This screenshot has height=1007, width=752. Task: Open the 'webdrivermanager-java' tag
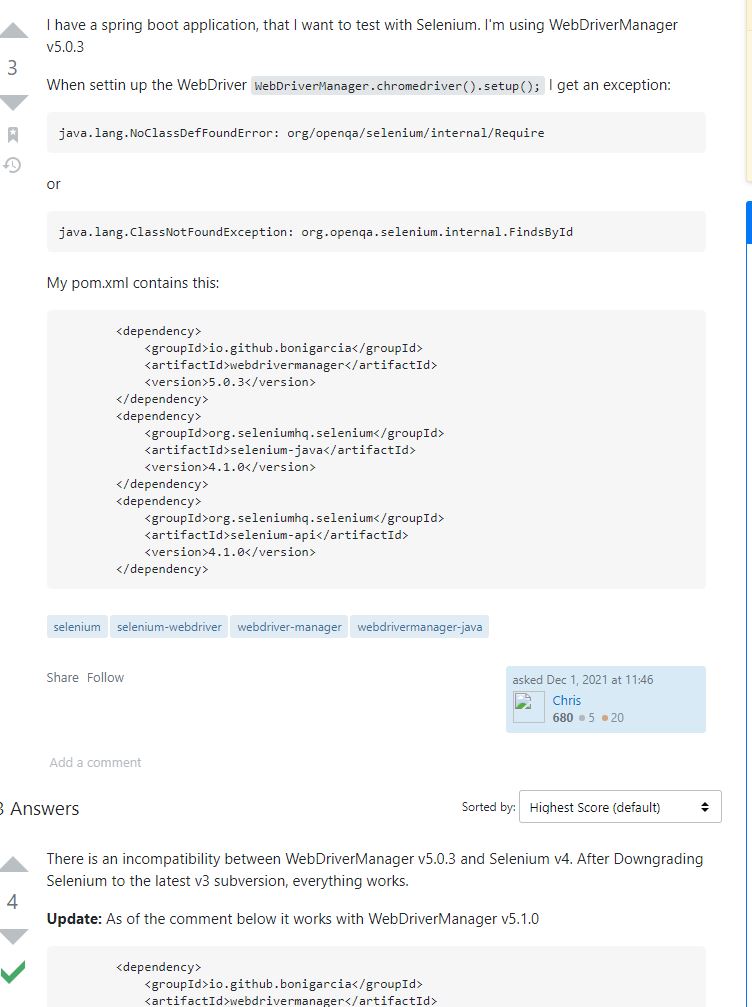[419, 627]
